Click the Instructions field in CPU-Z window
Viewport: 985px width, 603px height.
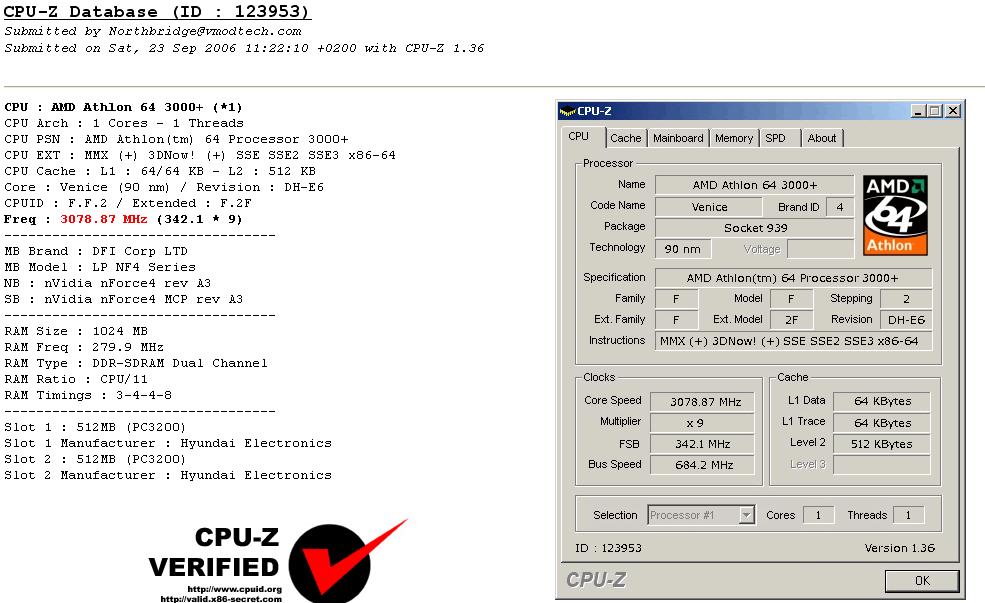793,341
